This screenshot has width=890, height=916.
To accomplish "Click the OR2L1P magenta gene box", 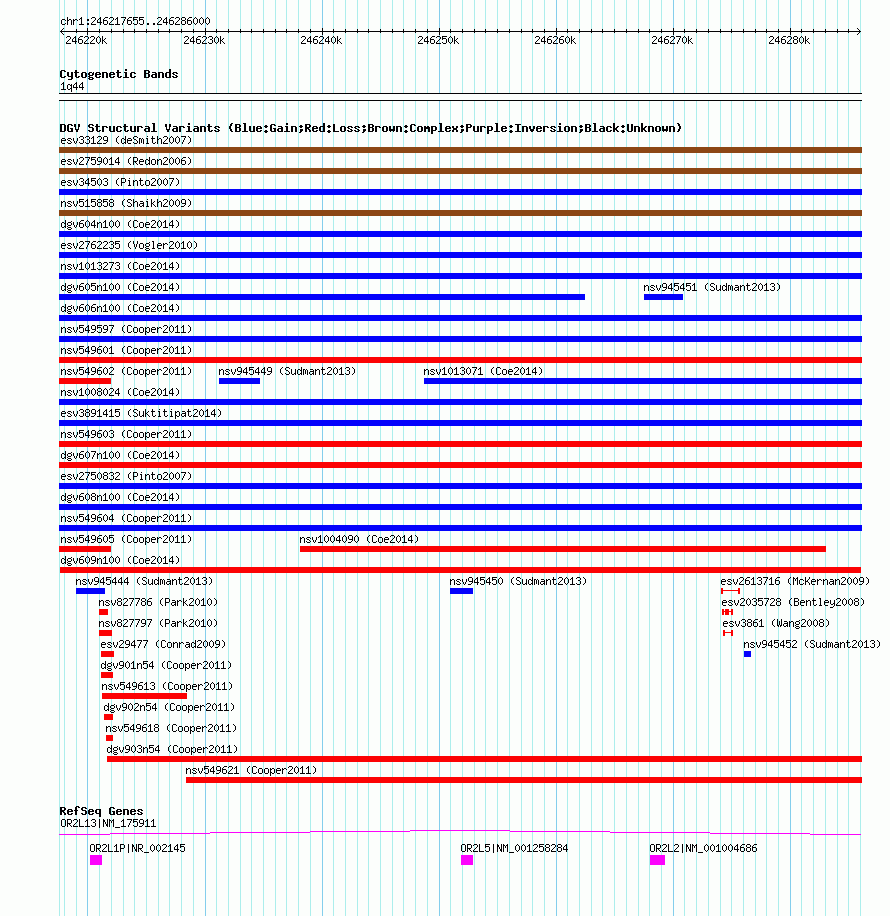I will tap(96, 861).
